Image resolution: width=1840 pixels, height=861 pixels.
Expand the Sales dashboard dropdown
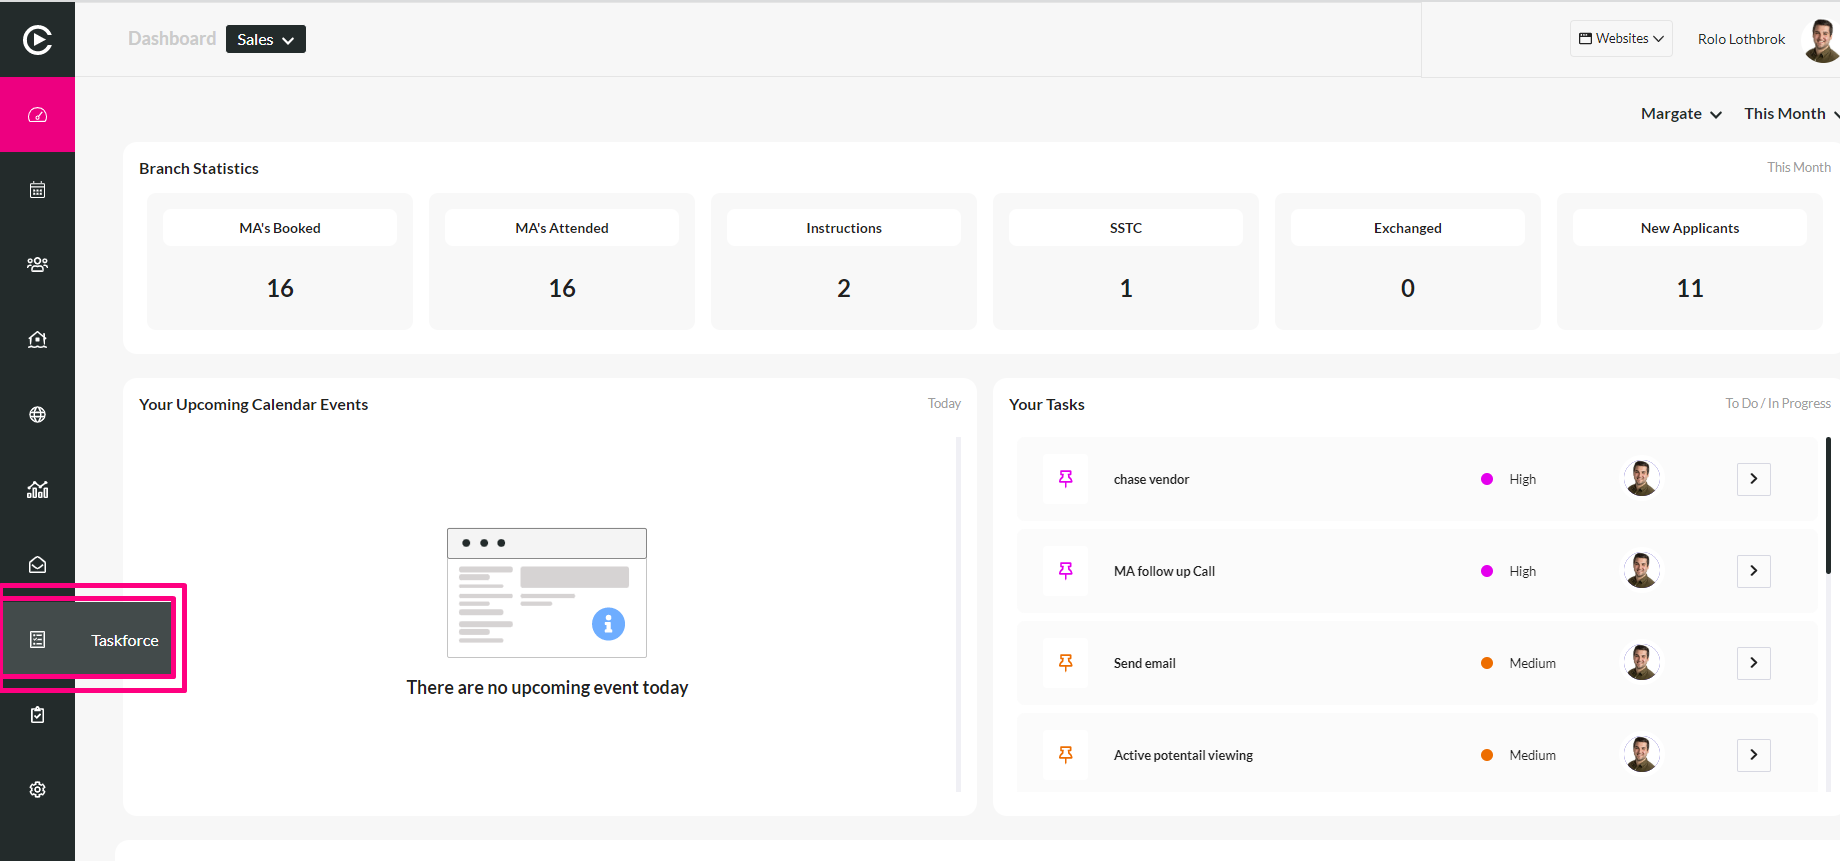point(266,39)
